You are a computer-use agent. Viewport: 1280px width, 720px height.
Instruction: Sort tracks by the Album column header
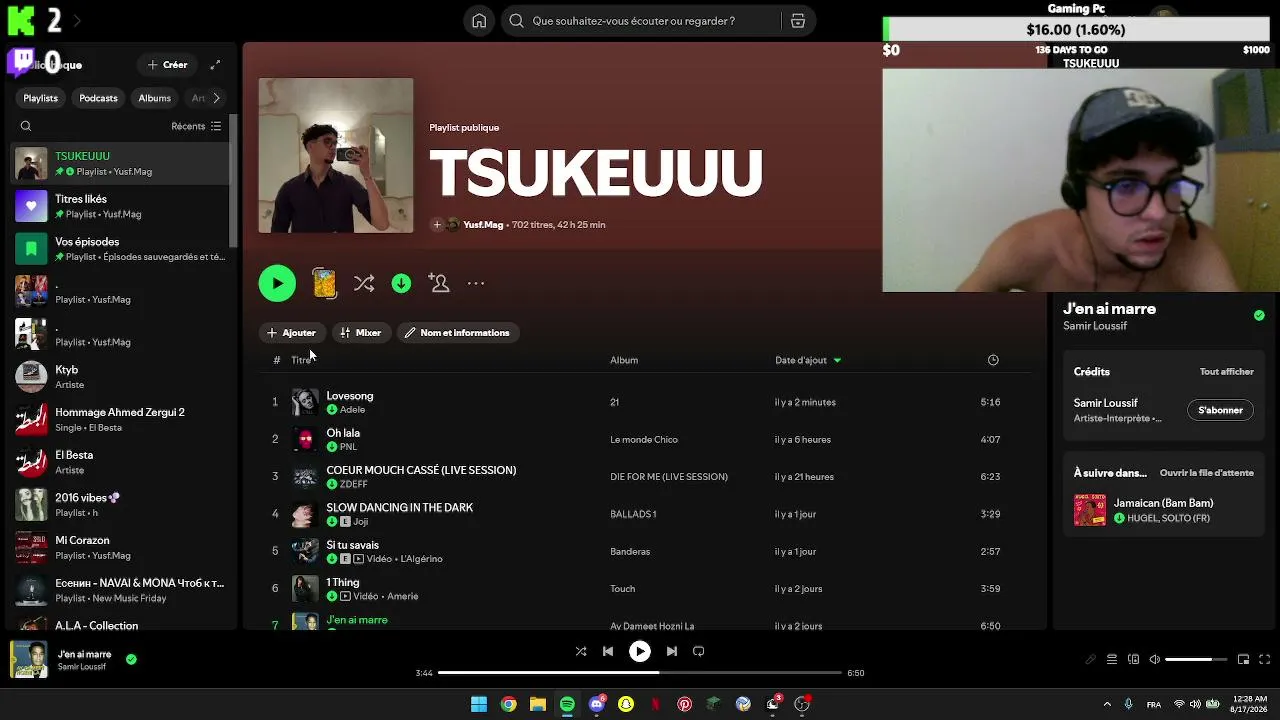pyautogui.click(x=624, y=360)
